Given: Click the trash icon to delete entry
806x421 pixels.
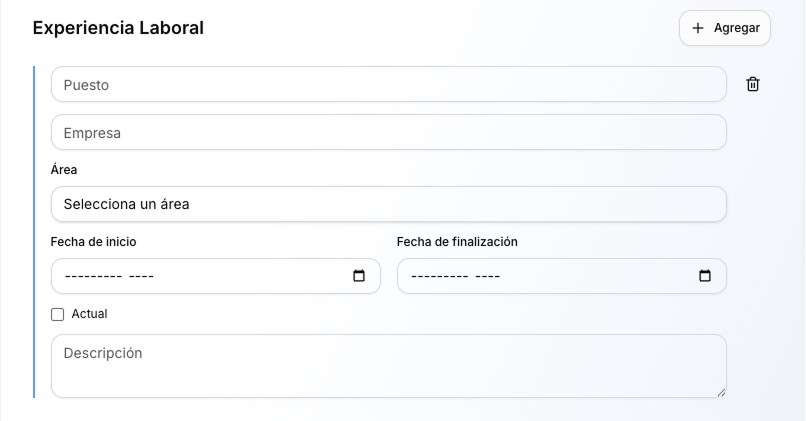Looking at the screenshot, I should 753,85.
